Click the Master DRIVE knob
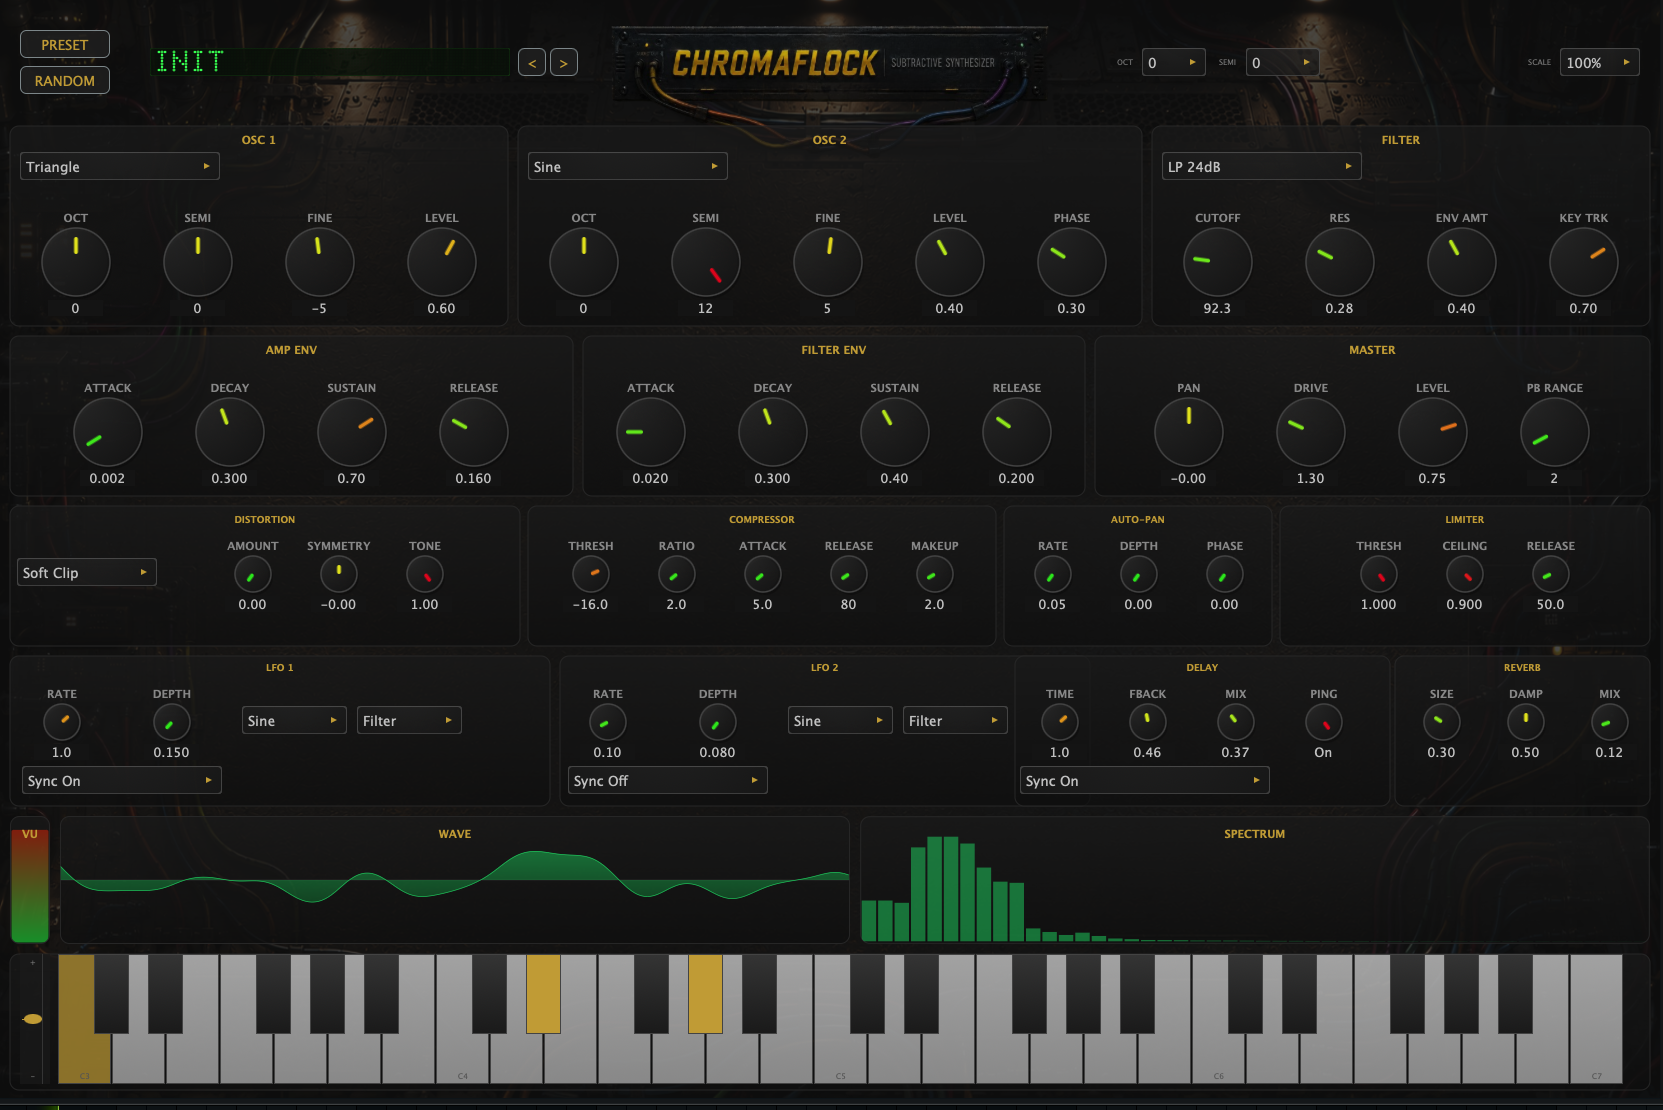1663x1110 pixels. pyautogui.click(x=1311, y=432)
